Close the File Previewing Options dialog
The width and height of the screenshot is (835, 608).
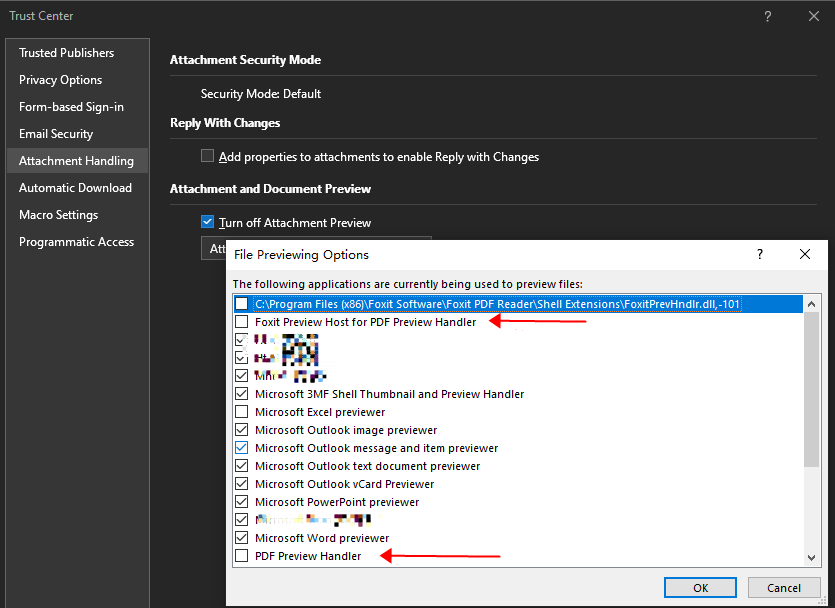pos(805,254)
